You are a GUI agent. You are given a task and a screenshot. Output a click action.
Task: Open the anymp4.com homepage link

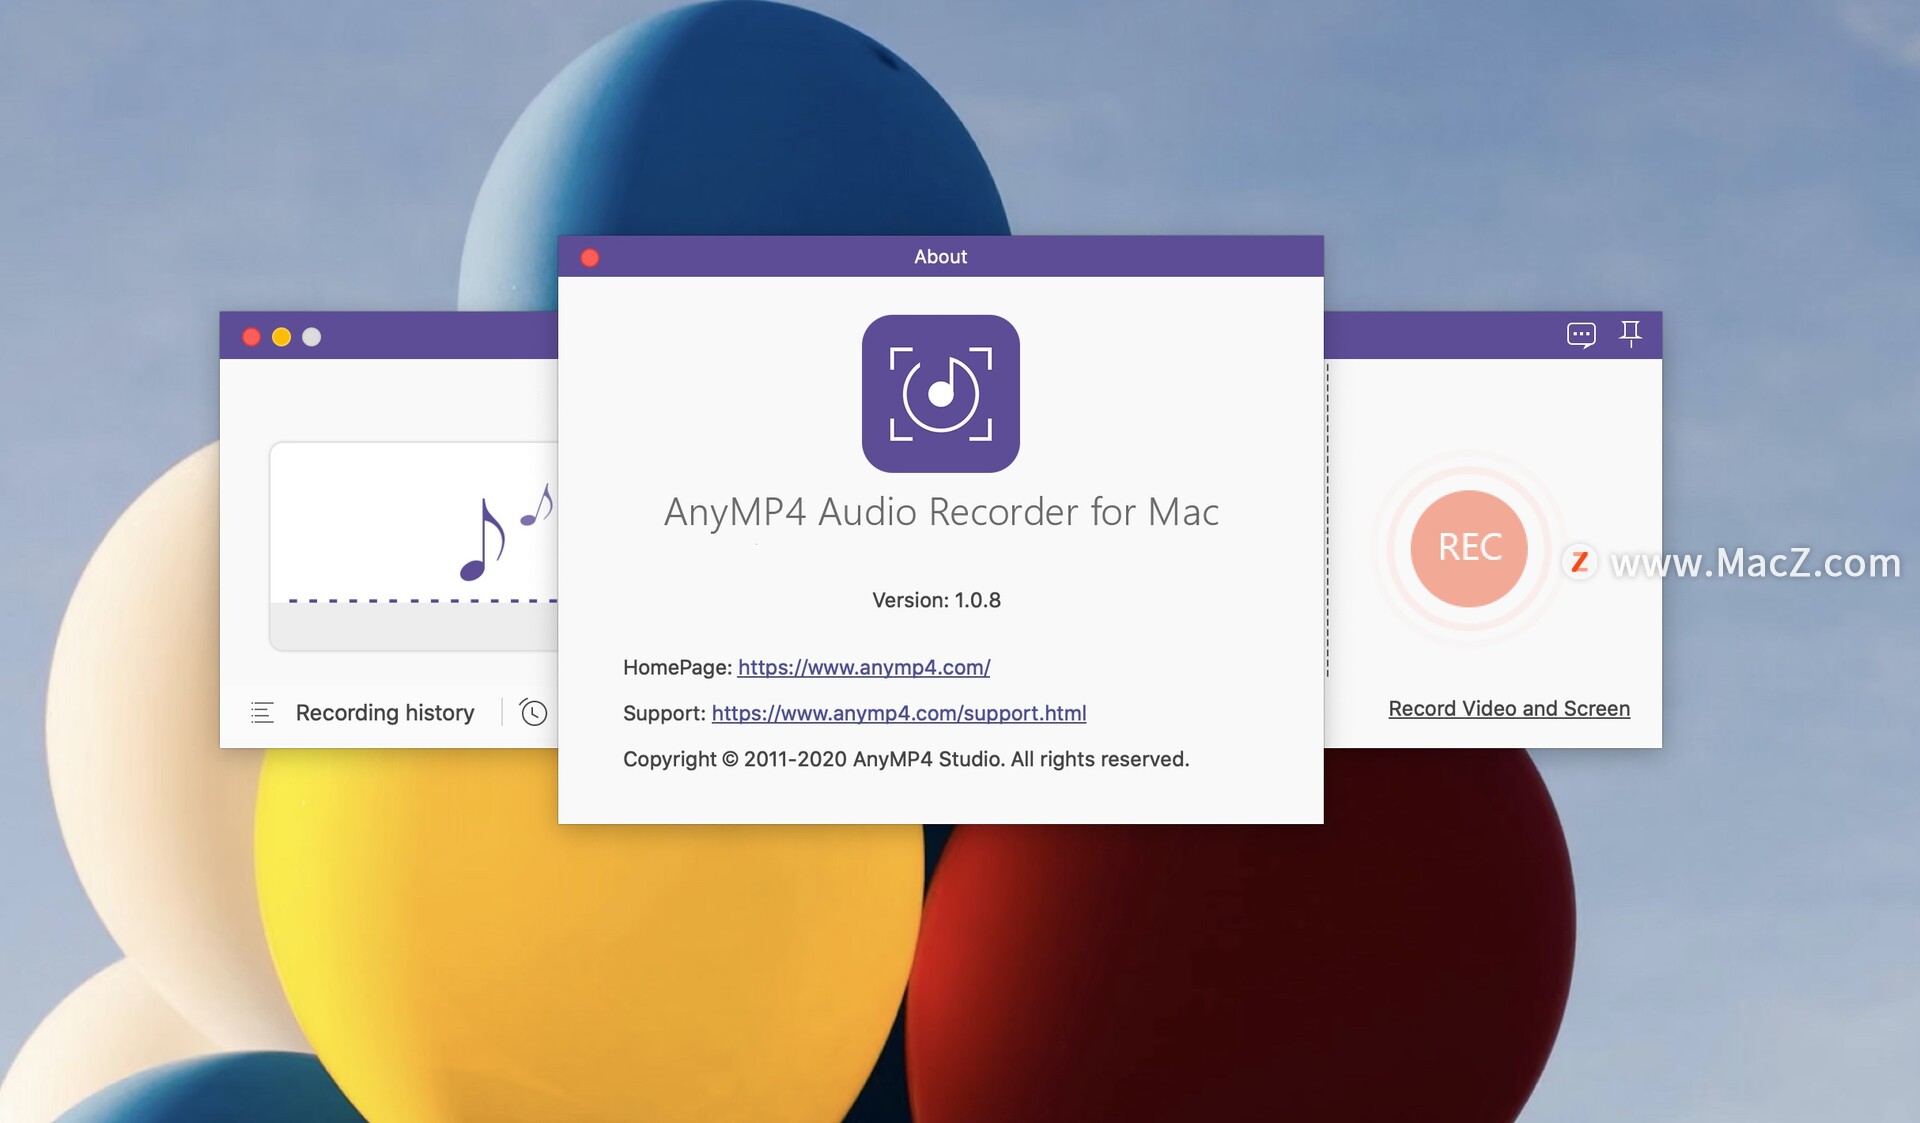point(864,667)
